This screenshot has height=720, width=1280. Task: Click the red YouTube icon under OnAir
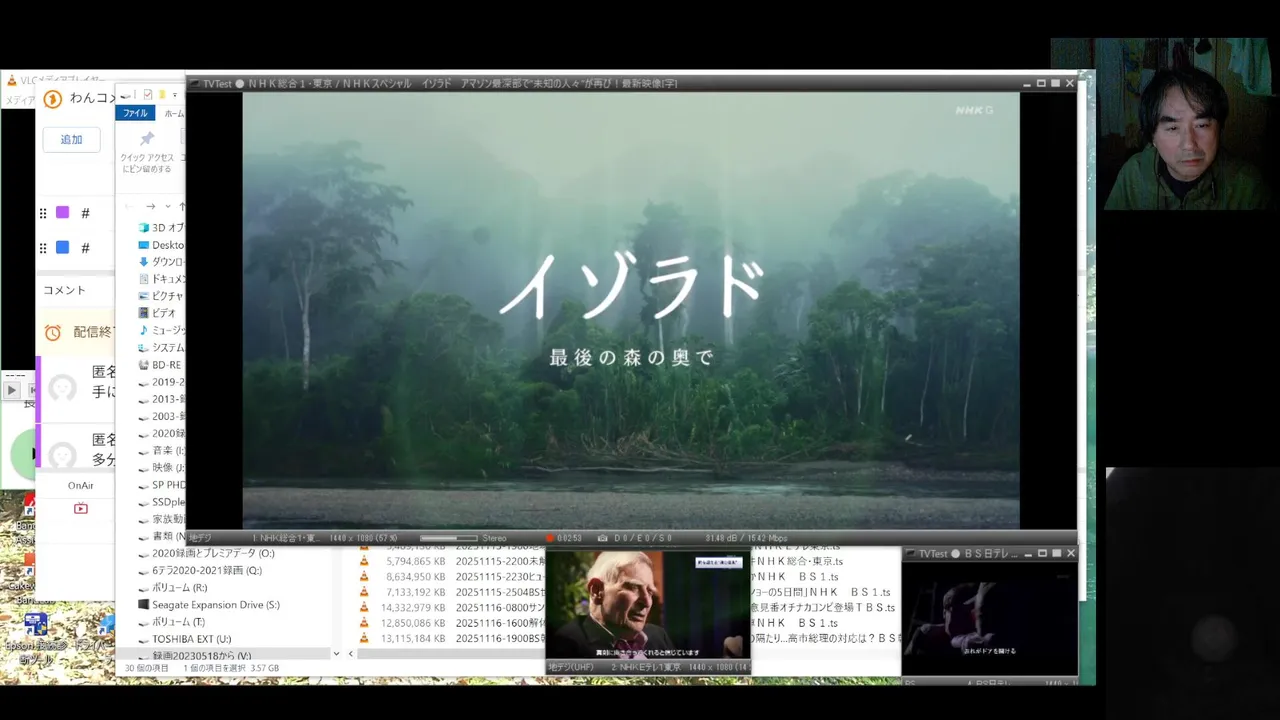coord(81,508)
